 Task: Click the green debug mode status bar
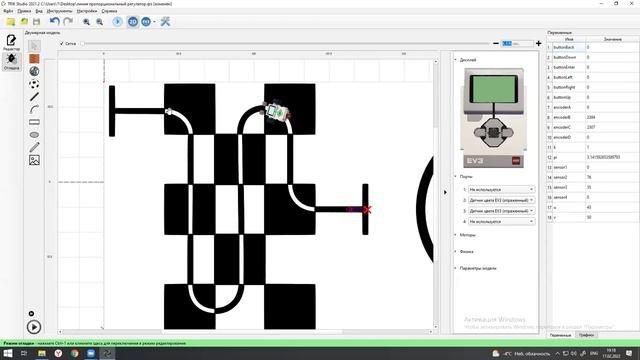[320, 343]
